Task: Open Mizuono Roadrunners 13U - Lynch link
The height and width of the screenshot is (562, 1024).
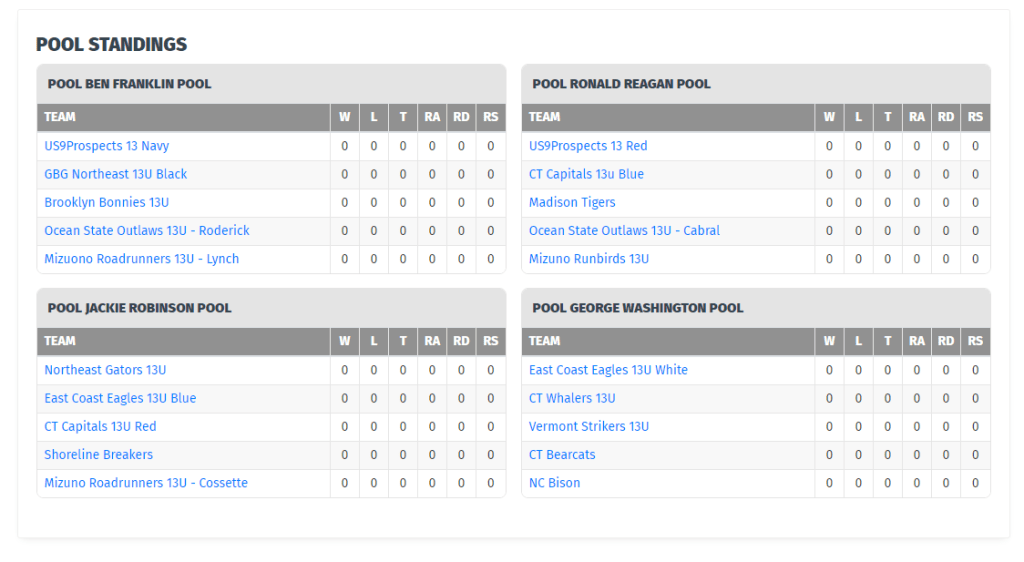Action: click(x=141, y=259)
